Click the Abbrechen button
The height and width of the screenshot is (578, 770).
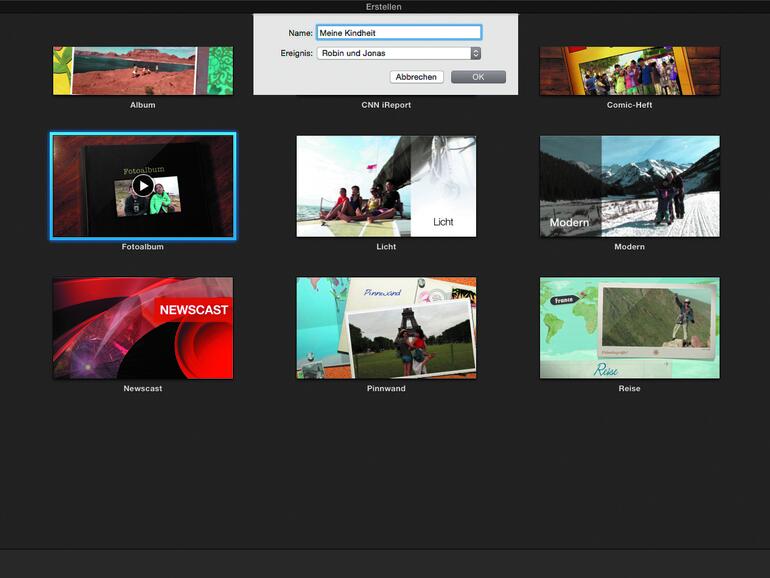click(416, 77)
